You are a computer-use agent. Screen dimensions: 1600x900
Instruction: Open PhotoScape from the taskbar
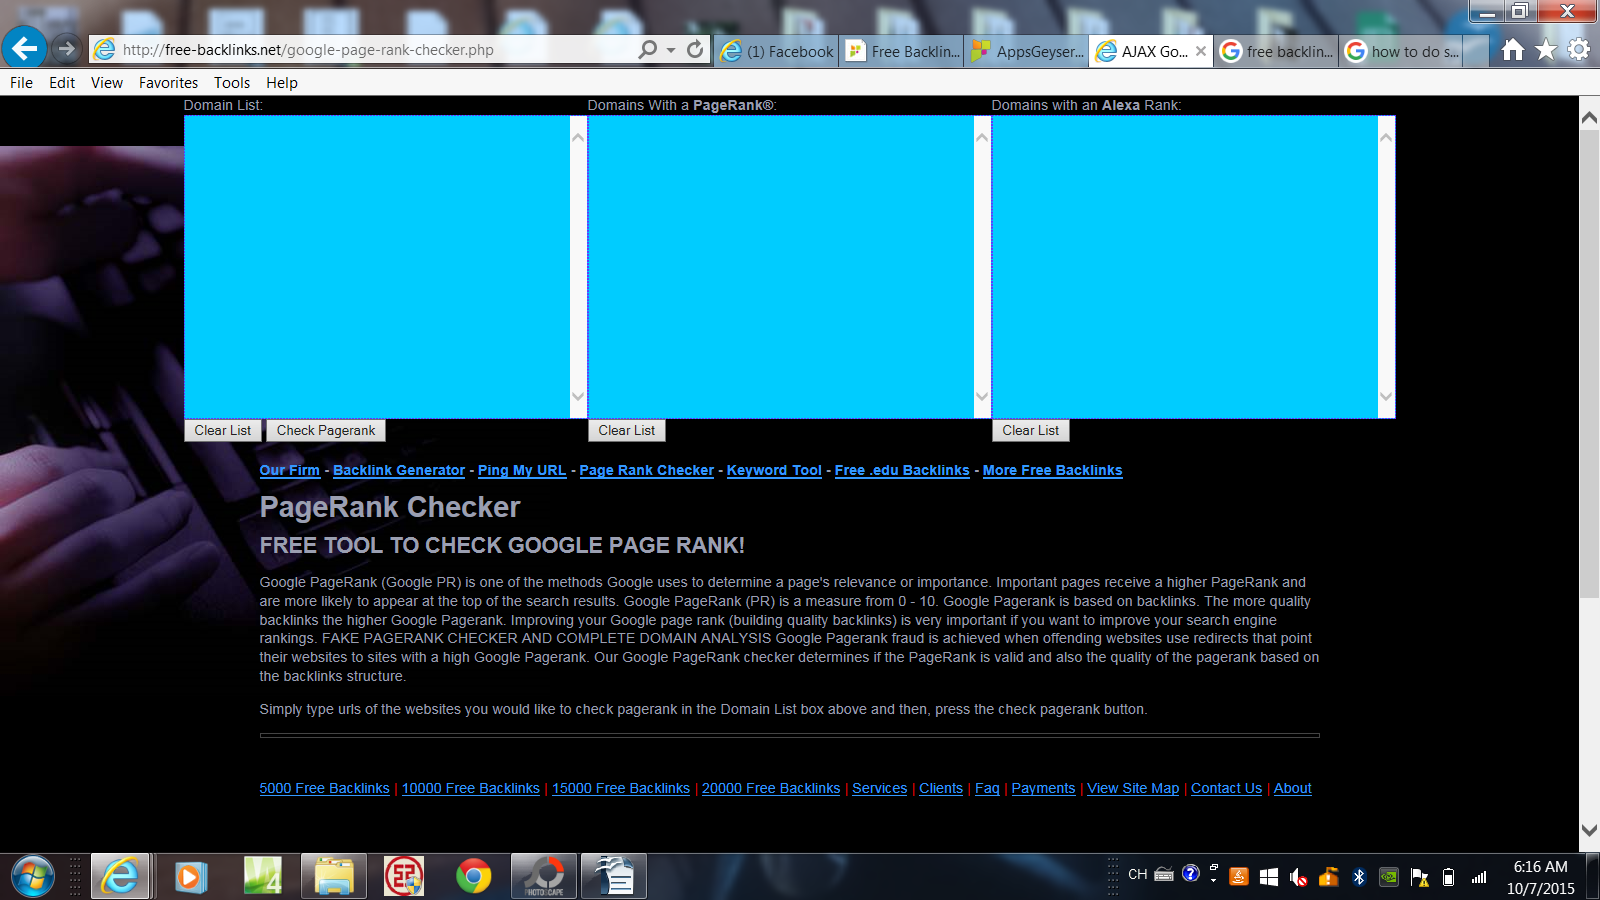[544, 877]
